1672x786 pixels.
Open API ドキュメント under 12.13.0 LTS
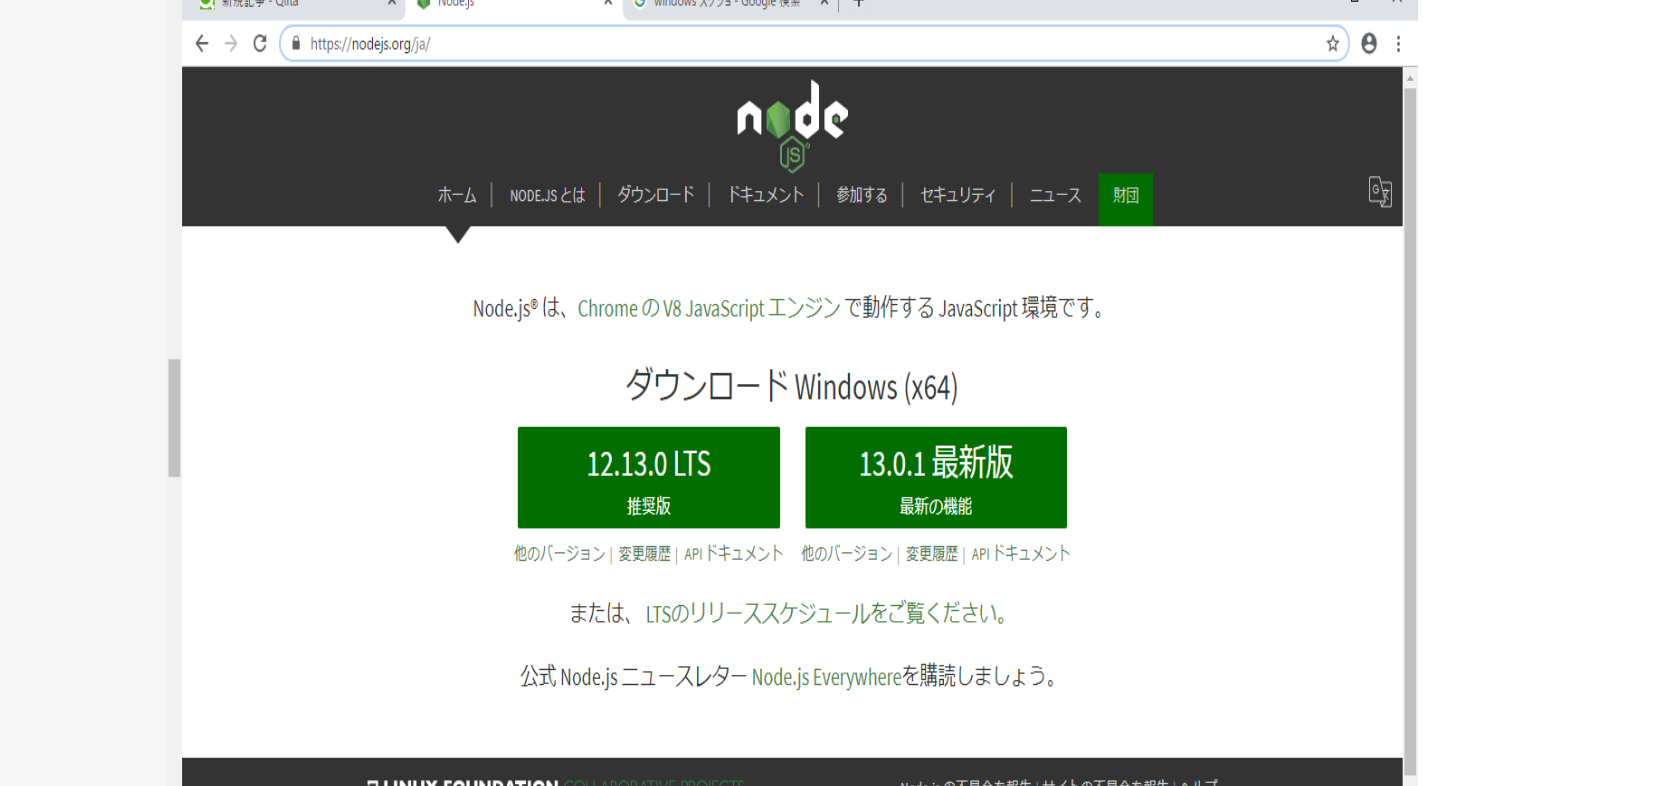pos(733,554)
